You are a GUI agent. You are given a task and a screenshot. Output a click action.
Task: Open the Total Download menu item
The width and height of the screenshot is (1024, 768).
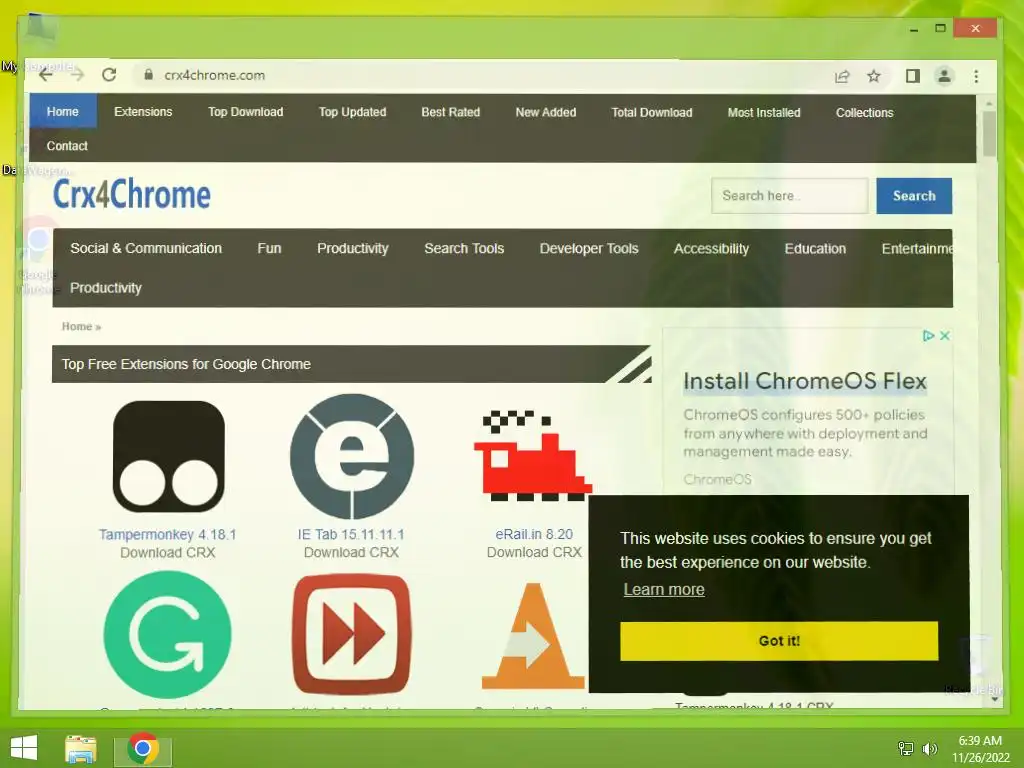click(x=652, y=112)
